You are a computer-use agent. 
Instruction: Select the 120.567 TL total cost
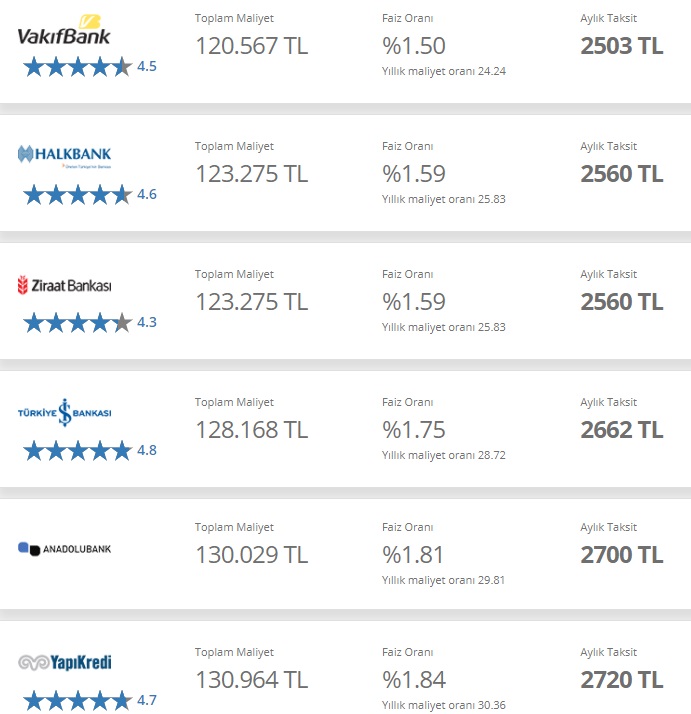point(251,46)
